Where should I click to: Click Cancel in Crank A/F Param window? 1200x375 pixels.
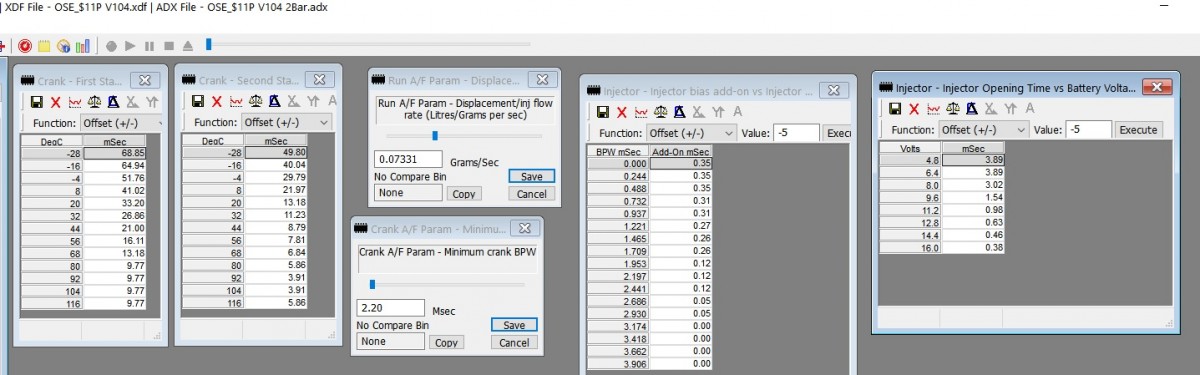[514, 342]
